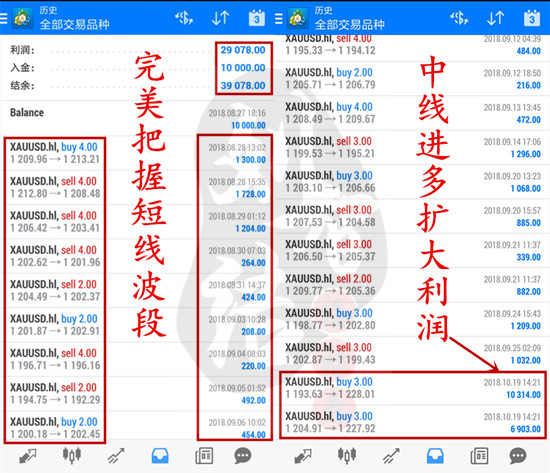This screenshot has width=550, height=473.
Task: Go to Trade tab in right bottom bar
Action: click(x=391, y=456)
